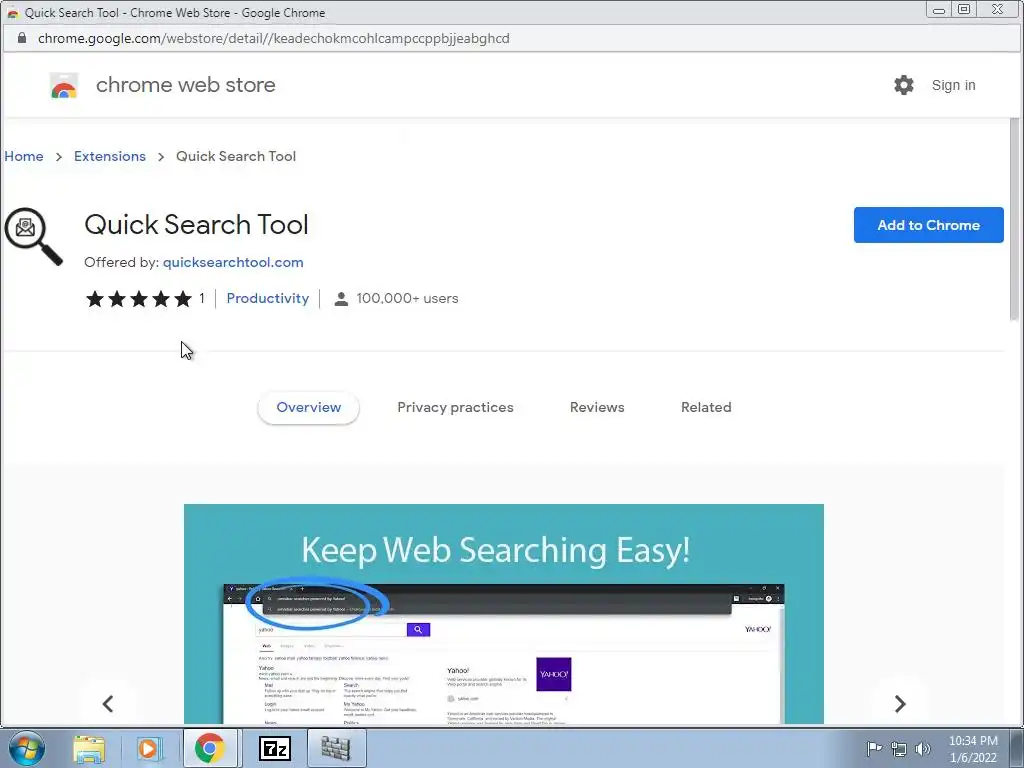Click the Chrome taskbar icon

click(x=209, y=748)
